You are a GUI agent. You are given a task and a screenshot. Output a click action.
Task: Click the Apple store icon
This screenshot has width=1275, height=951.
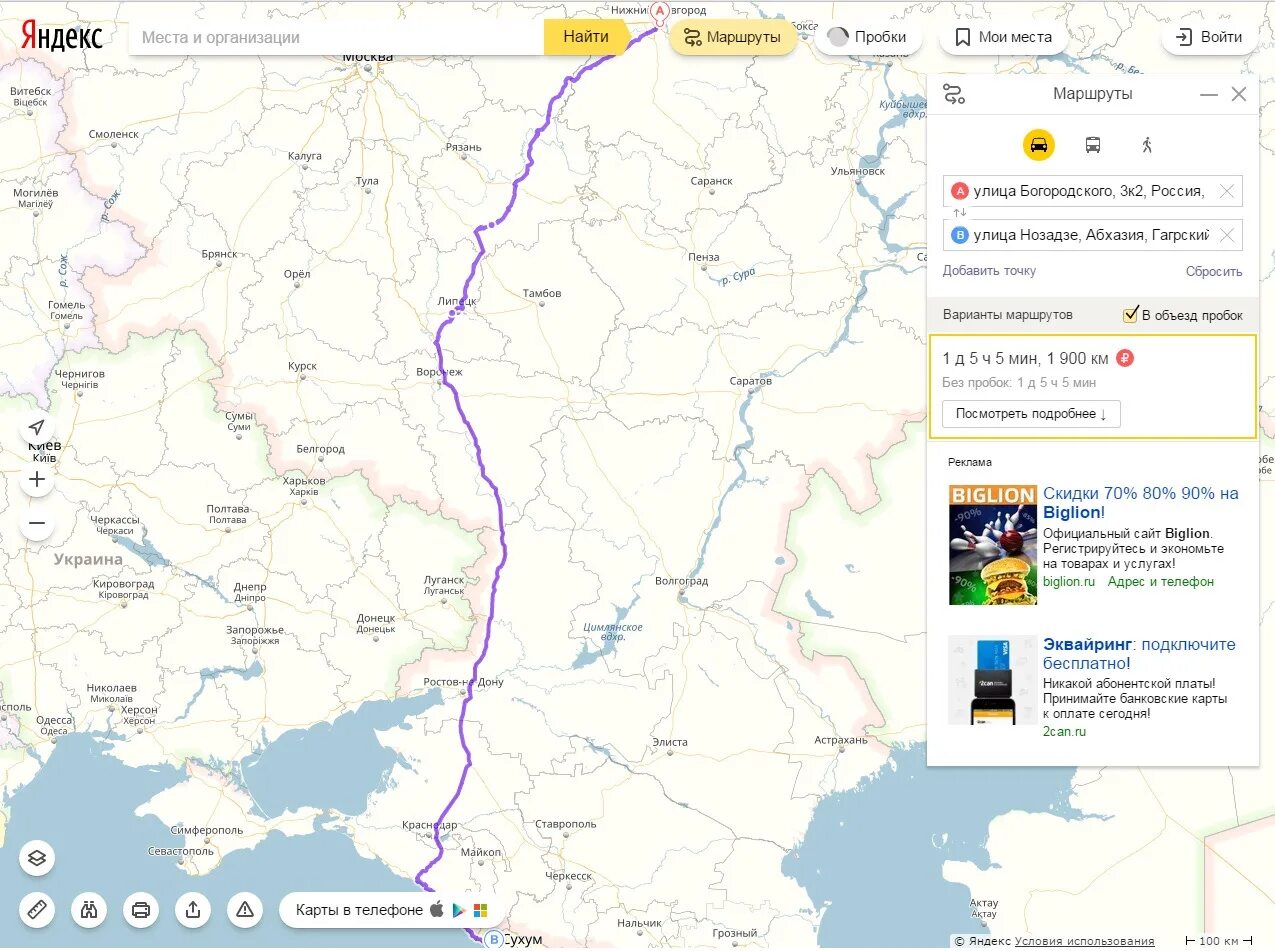(436, 909)
